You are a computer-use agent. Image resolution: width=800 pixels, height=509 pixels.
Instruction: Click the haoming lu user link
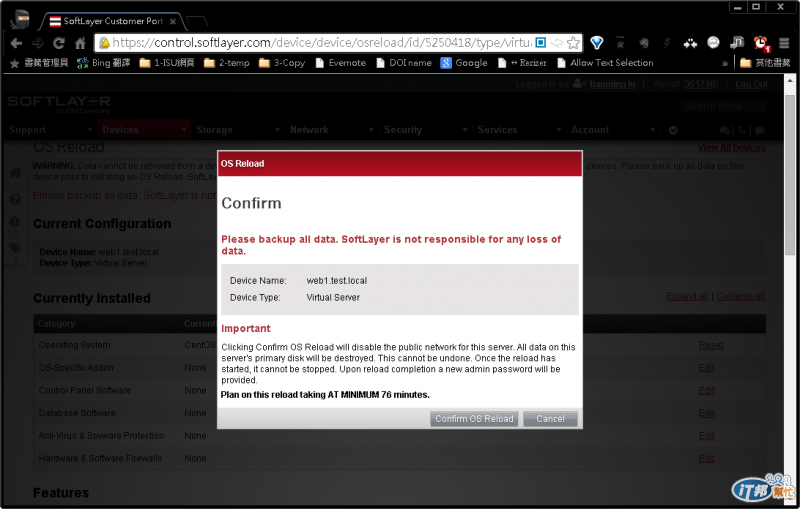tap(612, 84)
